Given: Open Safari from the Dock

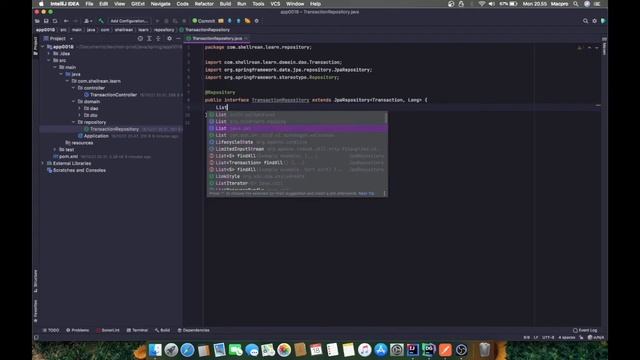Looking at the screenshot, I should tap(187, 350).
